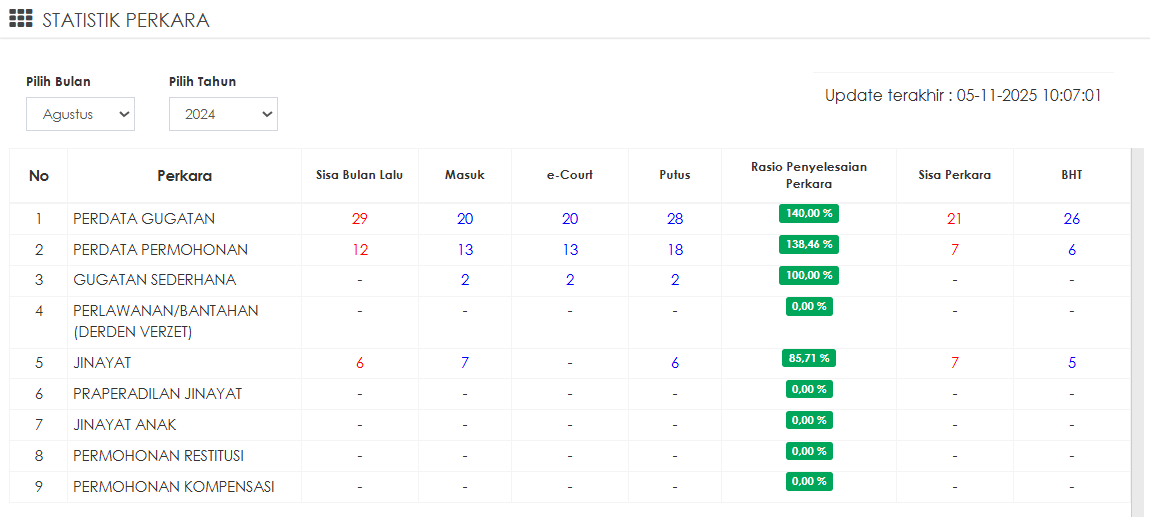Click the 138,46 % ratio badge

point(808,244)
